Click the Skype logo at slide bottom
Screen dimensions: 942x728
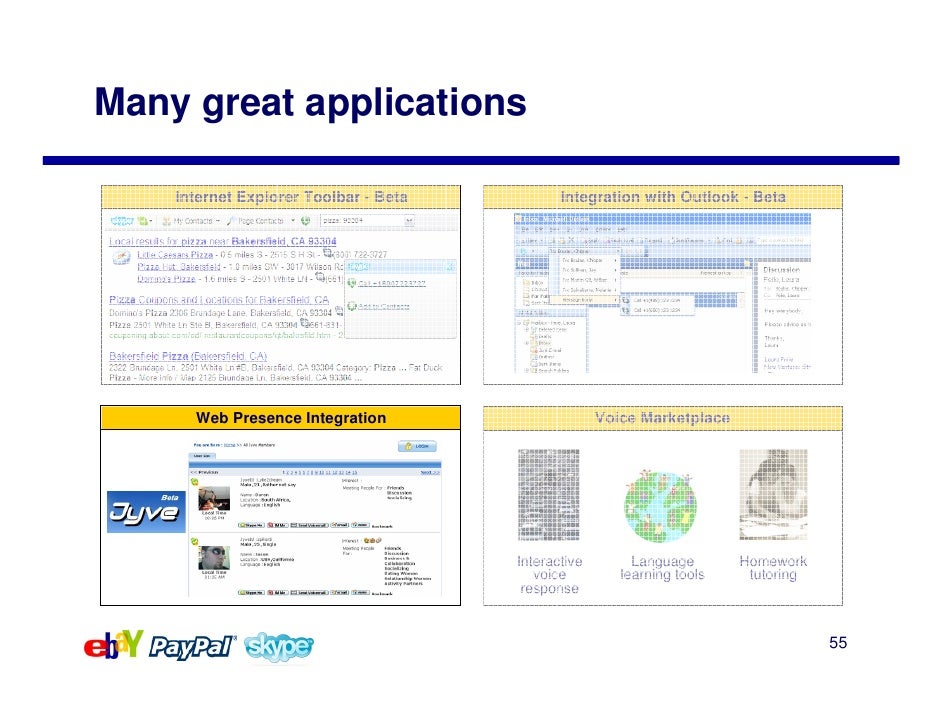click(x=279, y=648)
